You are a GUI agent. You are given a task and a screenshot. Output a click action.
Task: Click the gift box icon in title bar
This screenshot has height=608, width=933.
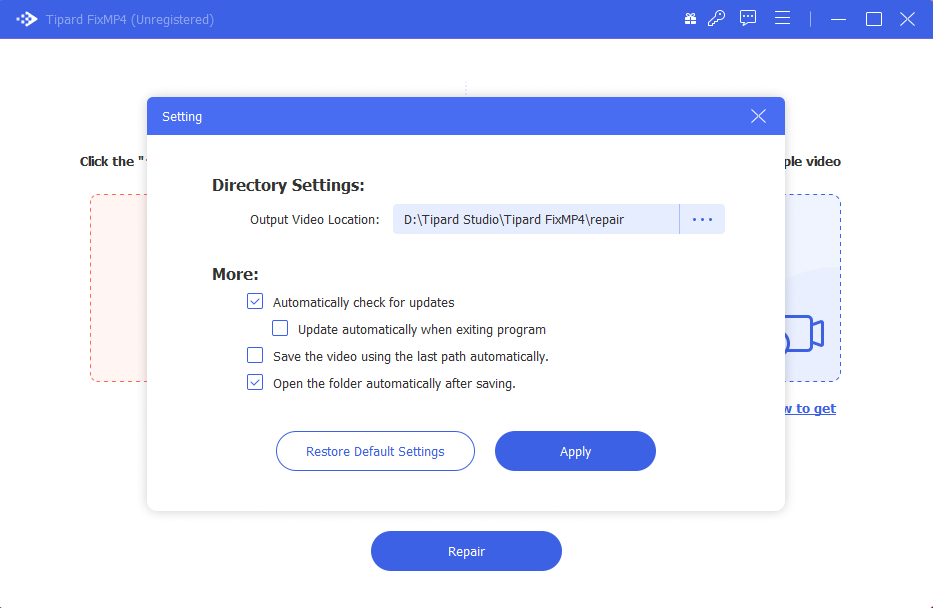(x=690, y=19)
